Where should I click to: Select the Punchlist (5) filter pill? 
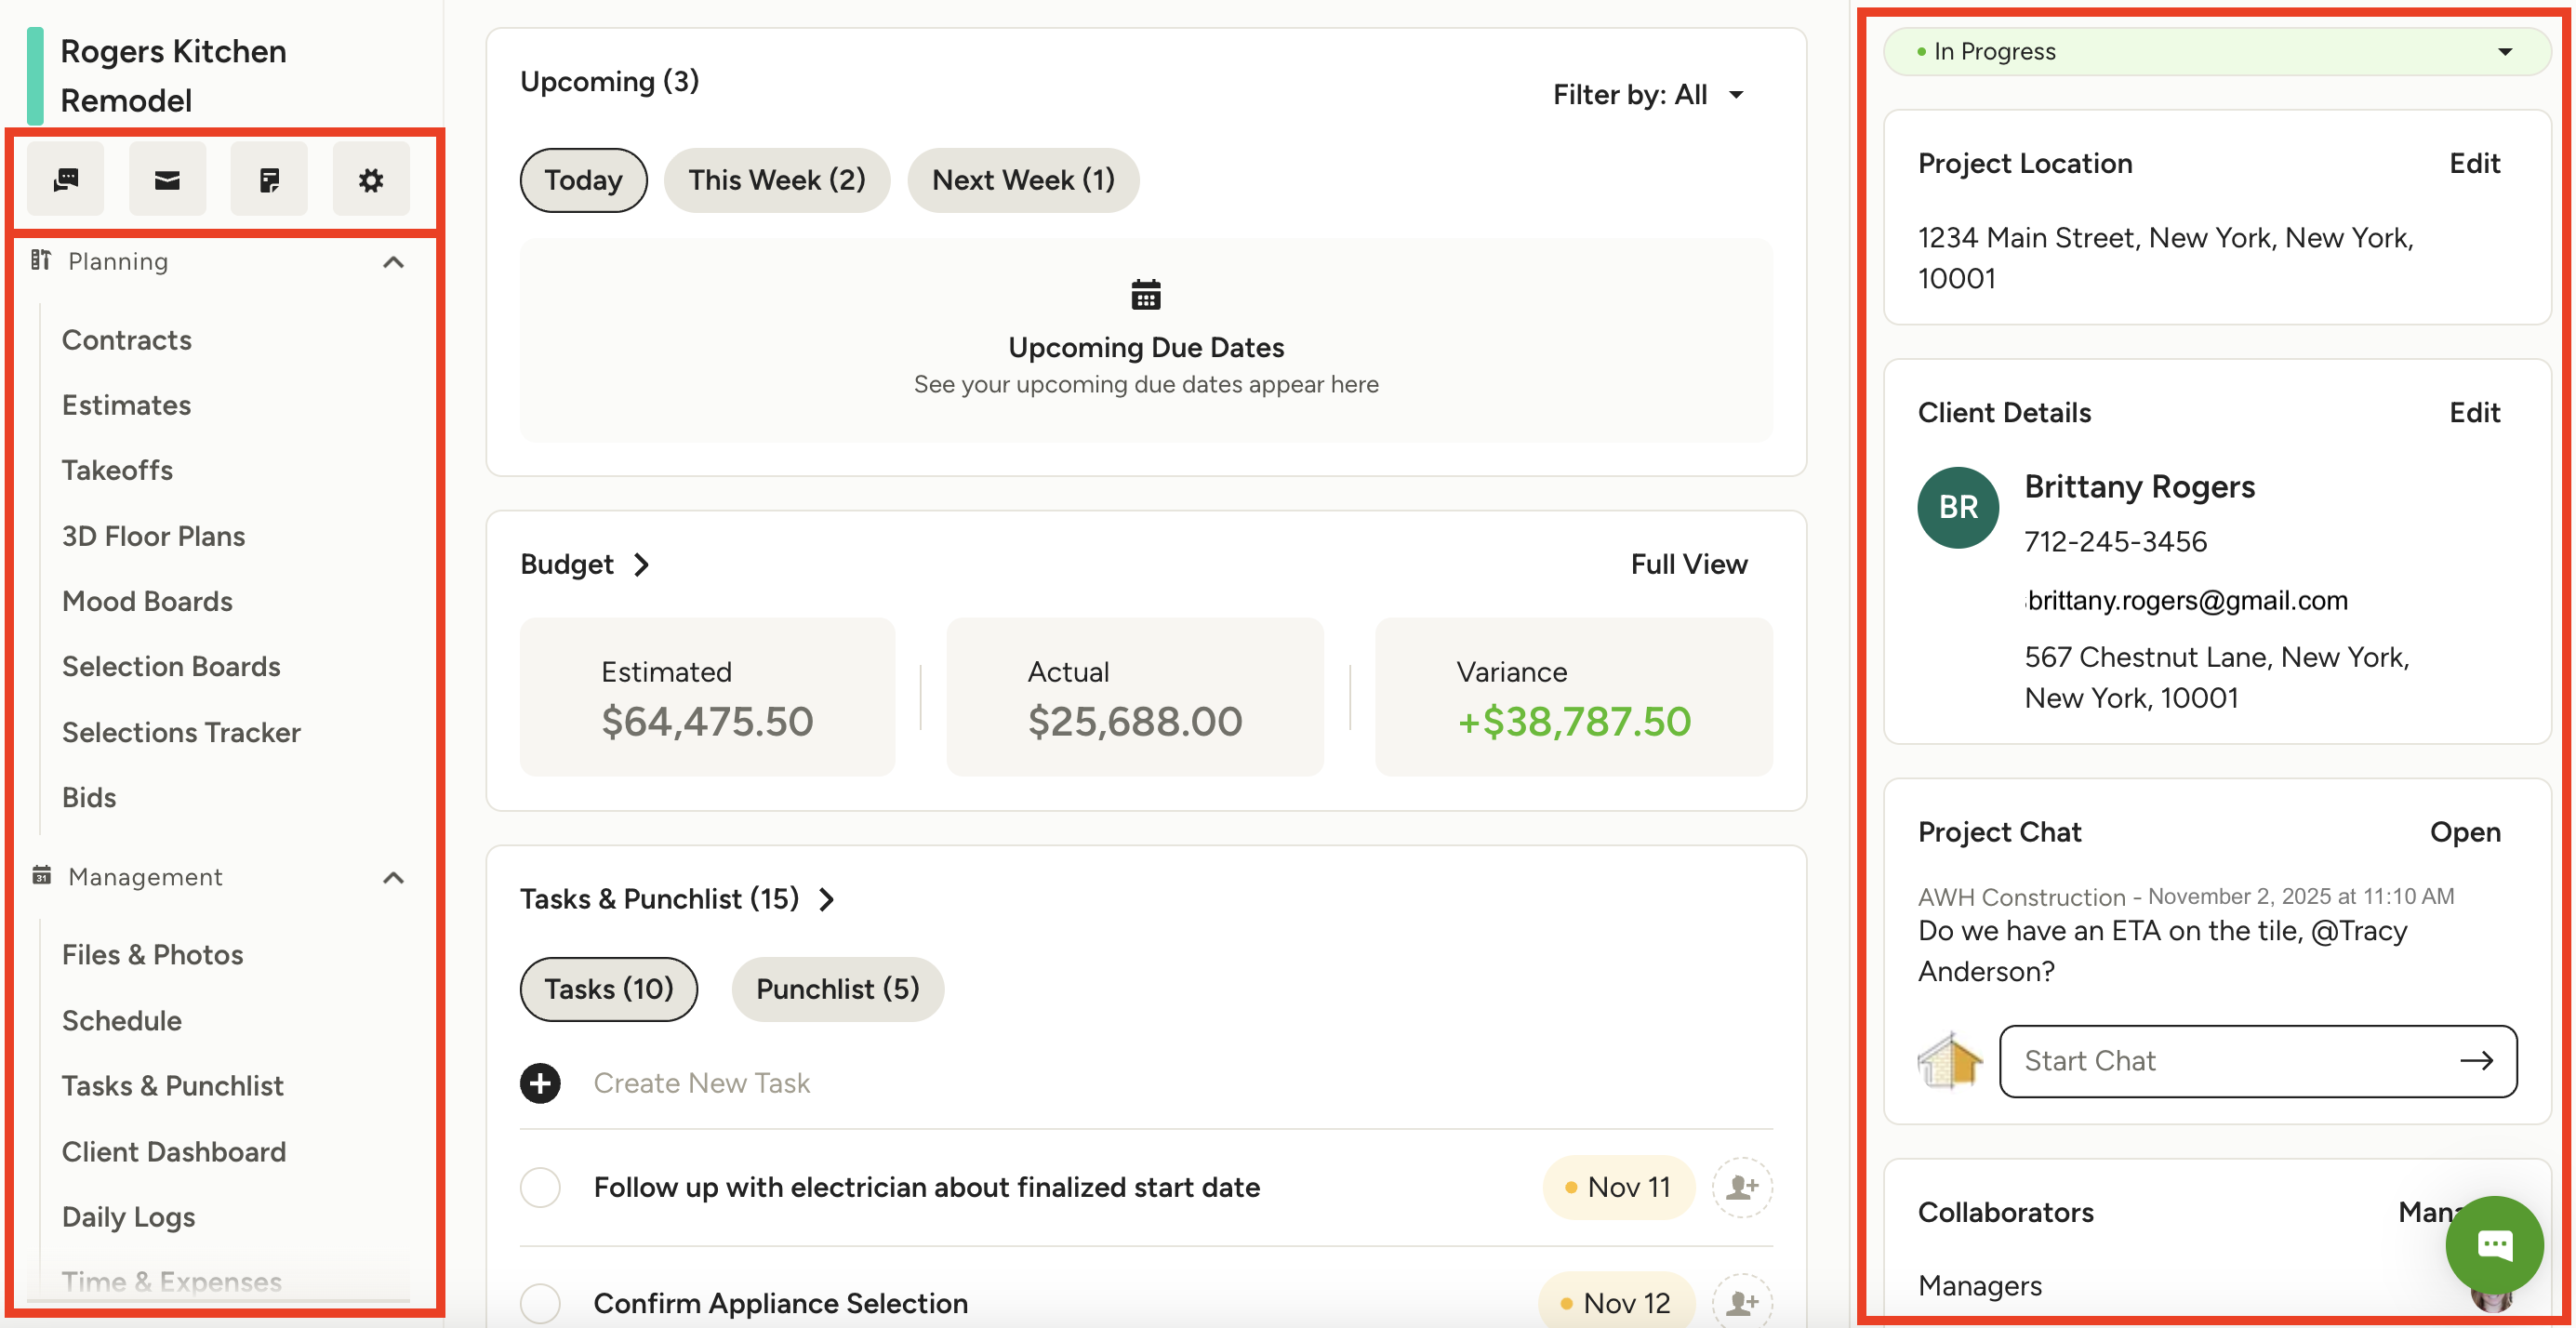pos(837,989)
